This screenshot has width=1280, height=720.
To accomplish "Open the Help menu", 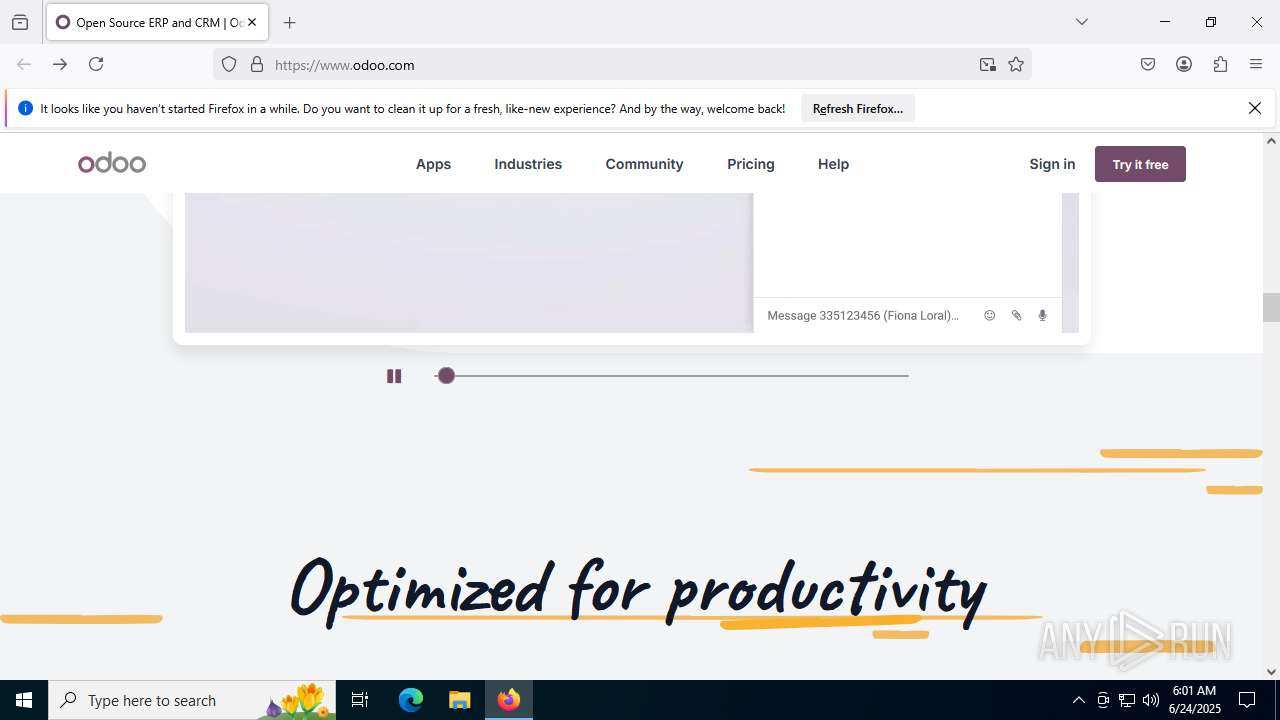I will click(833, 164).
